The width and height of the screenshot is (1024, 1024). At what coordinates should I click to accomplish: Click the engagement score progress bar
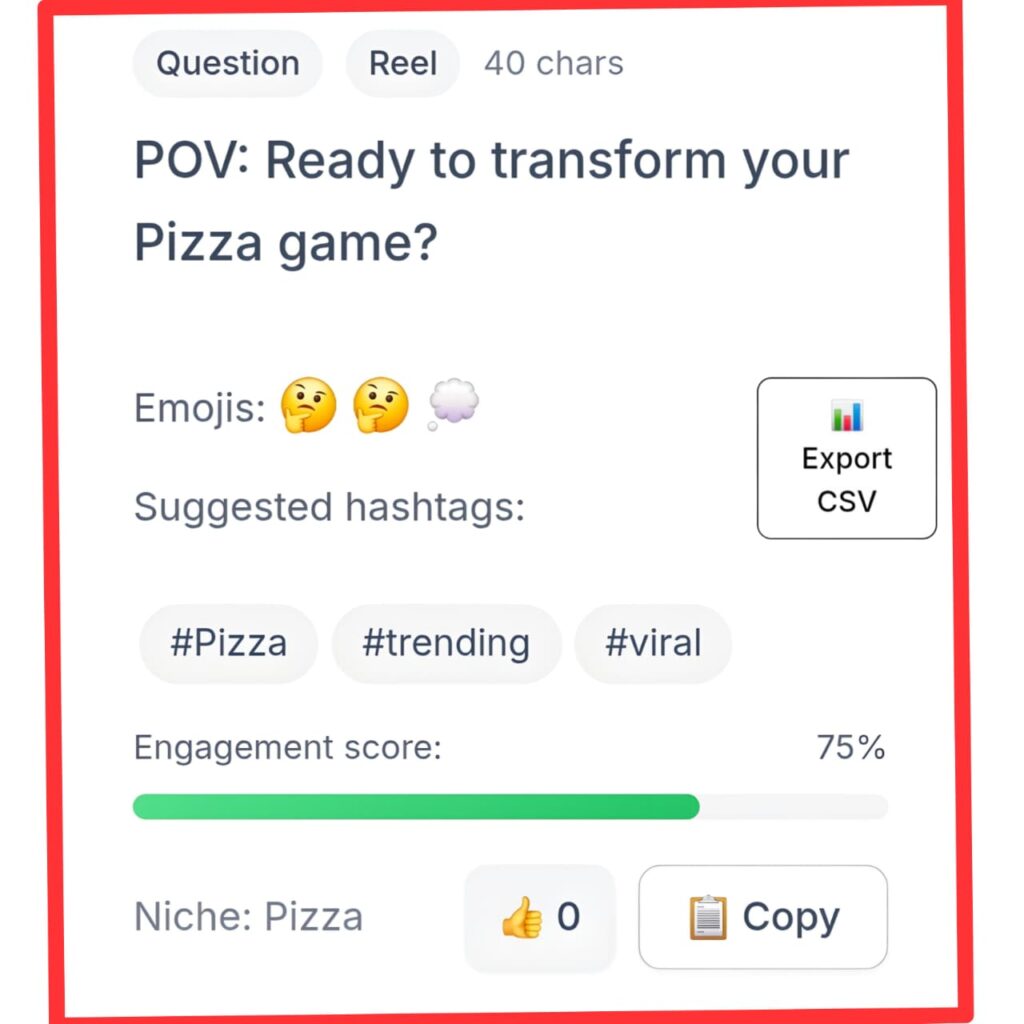pos(511,806)
